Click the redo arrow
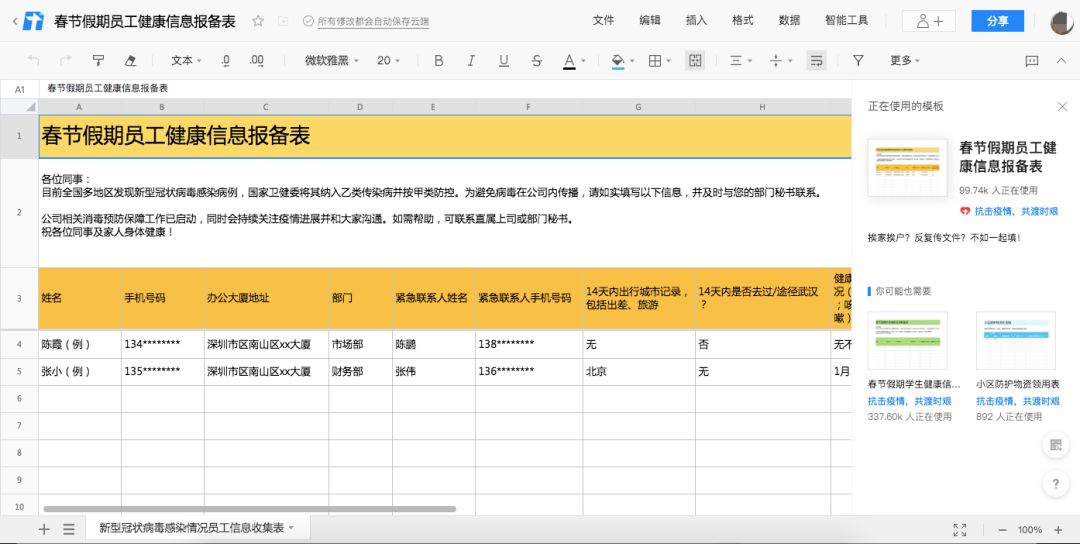This screenshot has width=1080, height=544. tap(65, 61)
